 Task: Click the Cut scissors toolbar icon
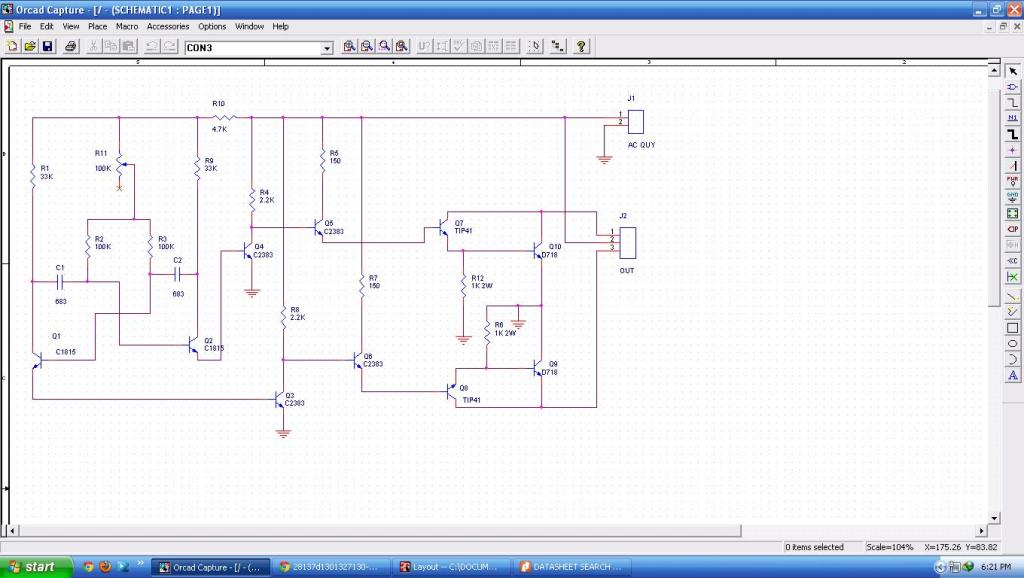pos(93,46)
